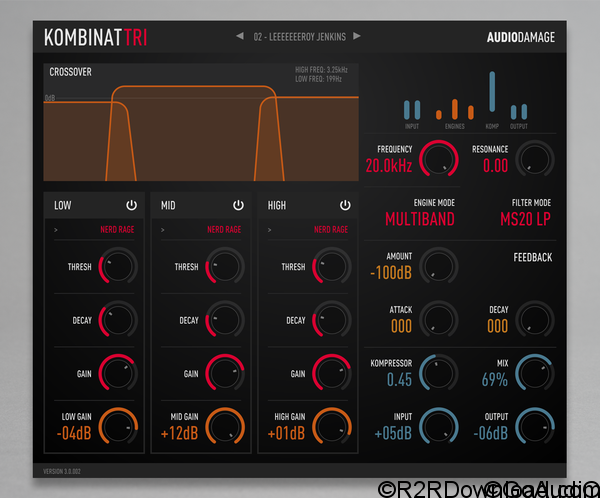Click the MID band THRESH knob
The width and height of the screenshot is (600, 498).
click(225, 266)
